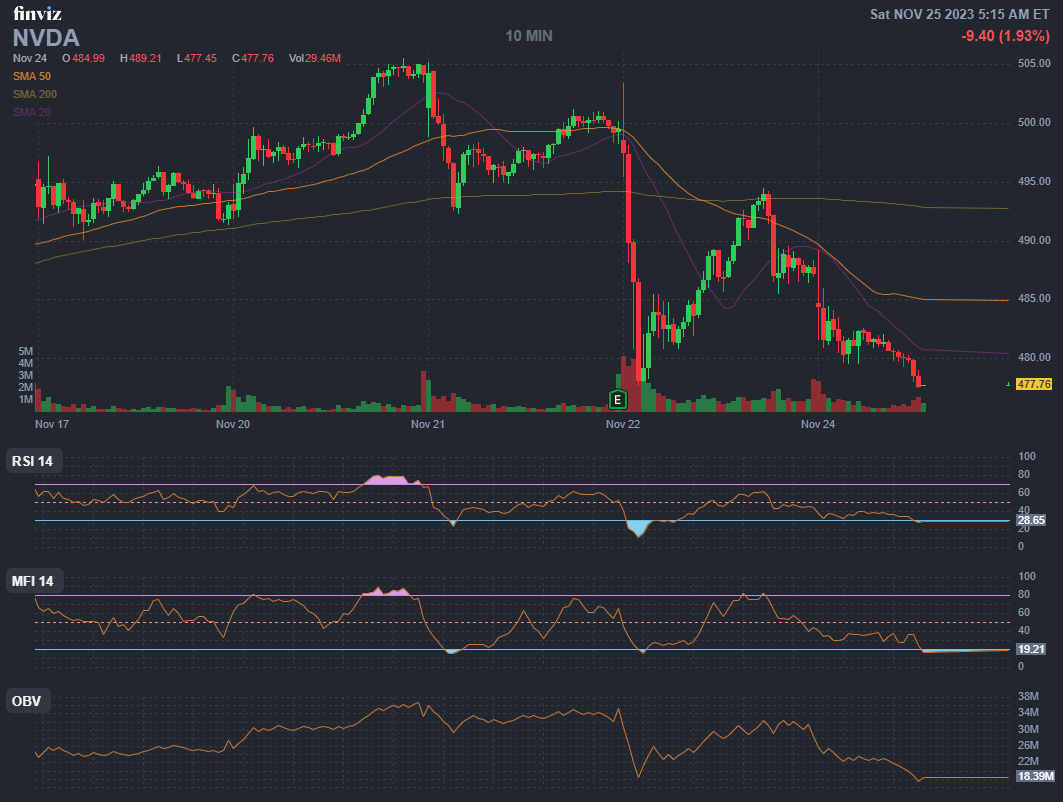Screen dimensions: 1063x802
Task: Click the Sat NOV 25 2023 timestamp
Action: 959,14
